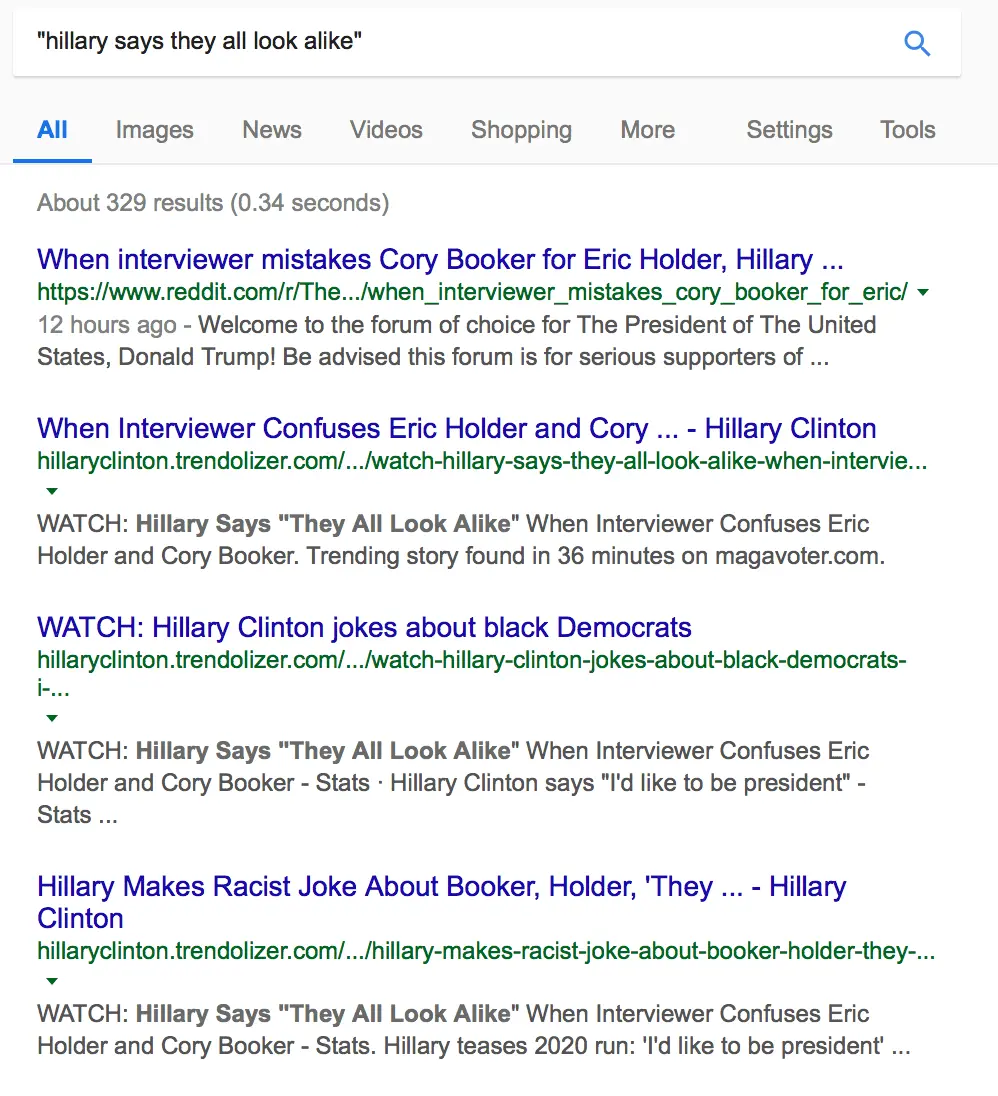998x1096 pixels.
Task: Switch to the News tab
Action: click(272, 130)
